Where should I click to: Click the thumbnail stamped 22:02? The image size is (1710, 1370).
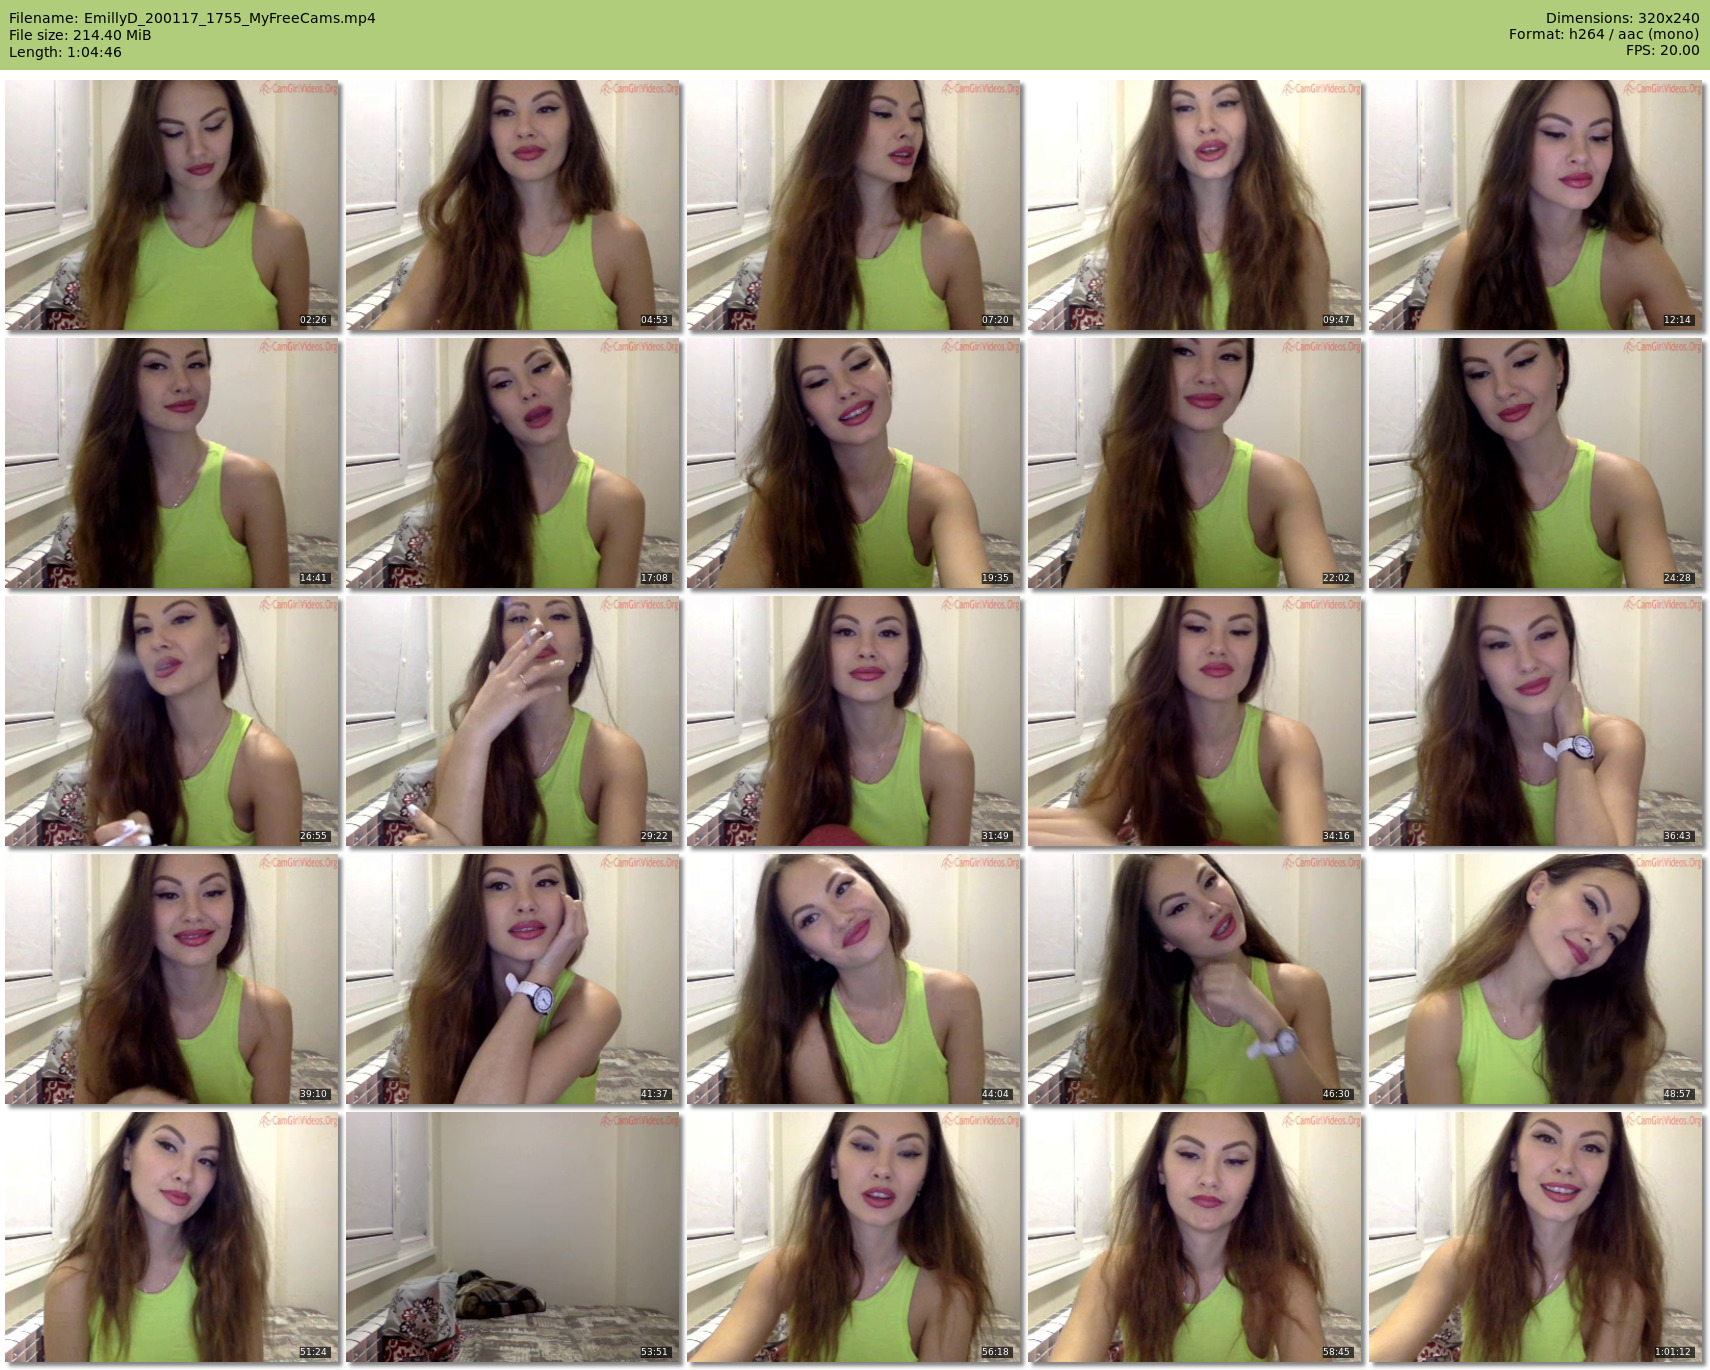point(1195,463)
